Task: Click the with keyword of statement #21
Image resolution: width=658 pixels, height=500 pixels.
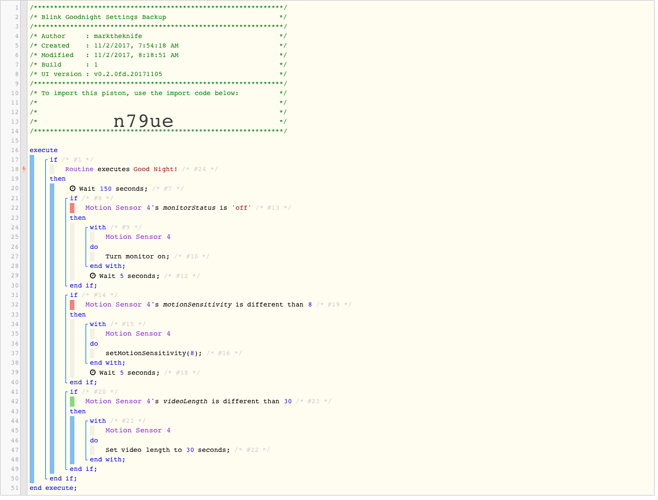Action: (98, 421)
